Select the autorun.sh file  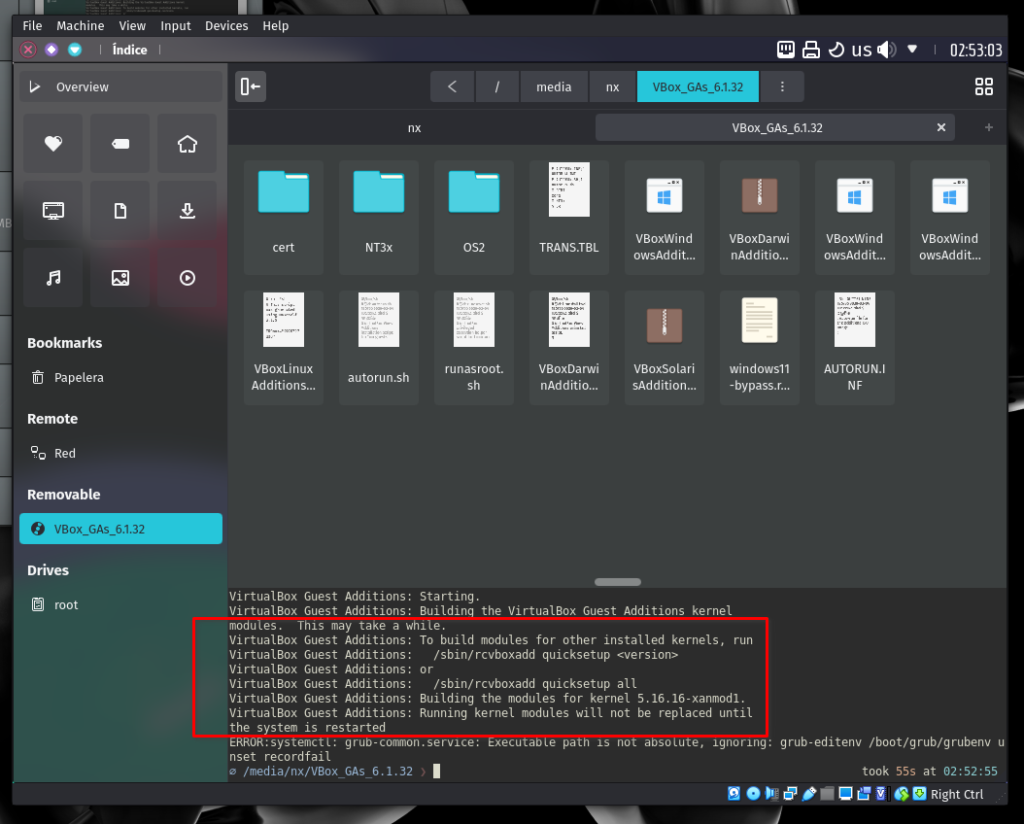click(x=379, y=347)
